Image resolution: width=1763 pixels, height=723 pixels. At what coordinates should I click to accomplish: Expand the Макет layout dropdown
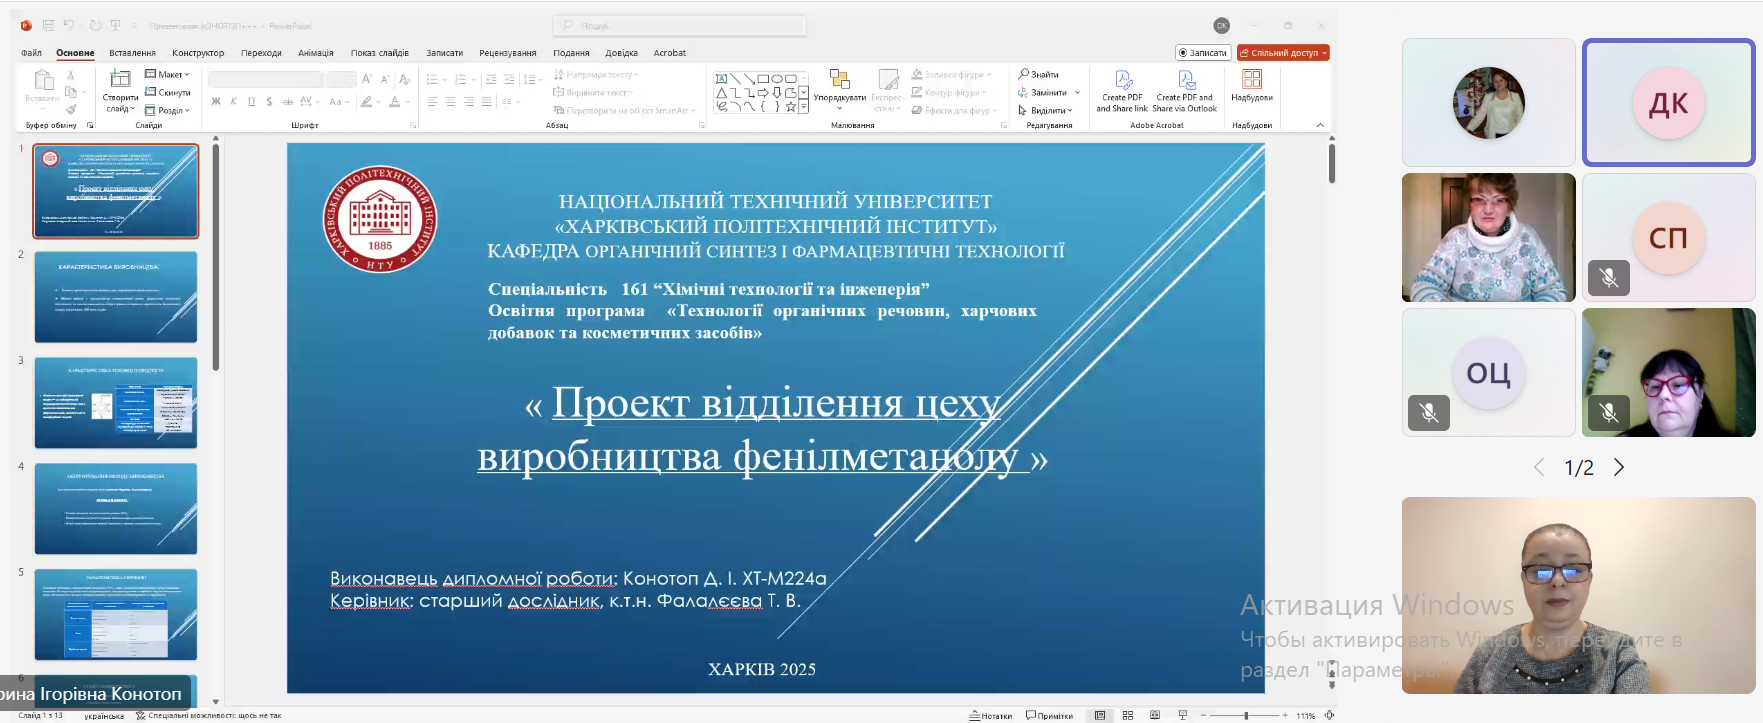click(167, 74)
